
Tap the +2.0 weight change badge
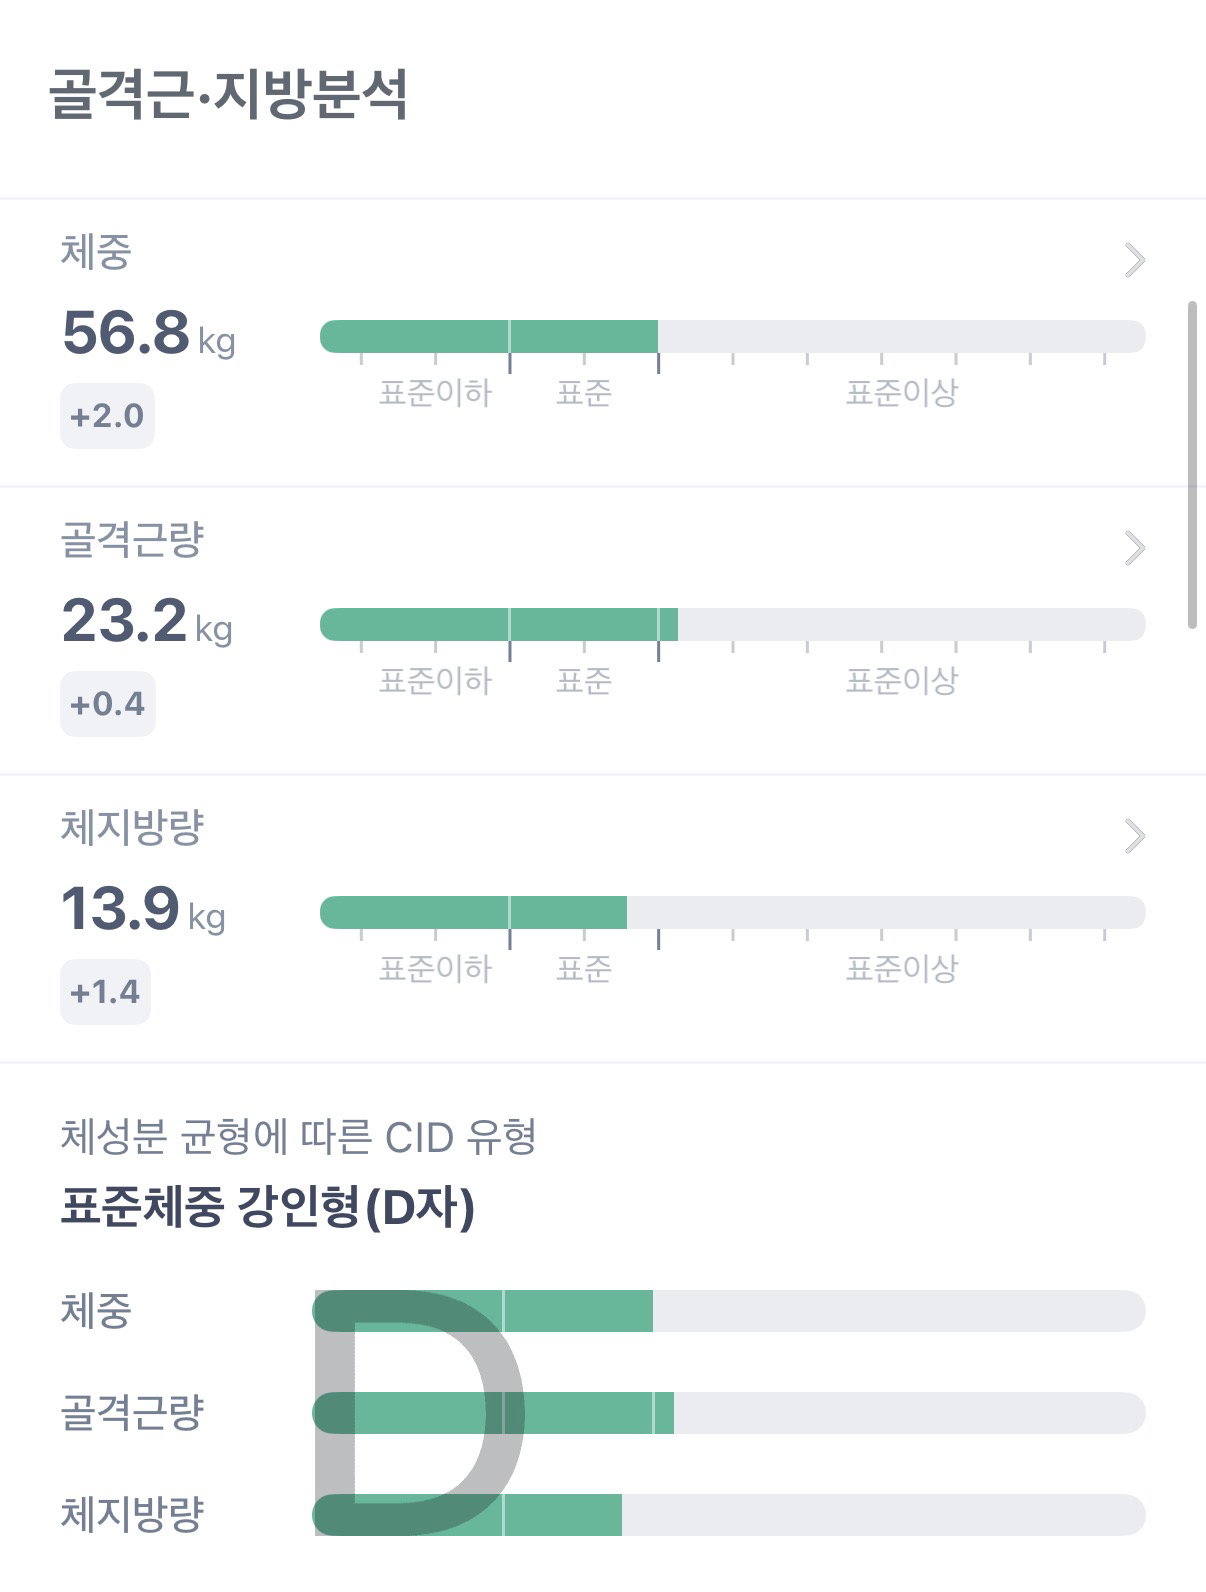pyautogui.click(x=107, y=416)
